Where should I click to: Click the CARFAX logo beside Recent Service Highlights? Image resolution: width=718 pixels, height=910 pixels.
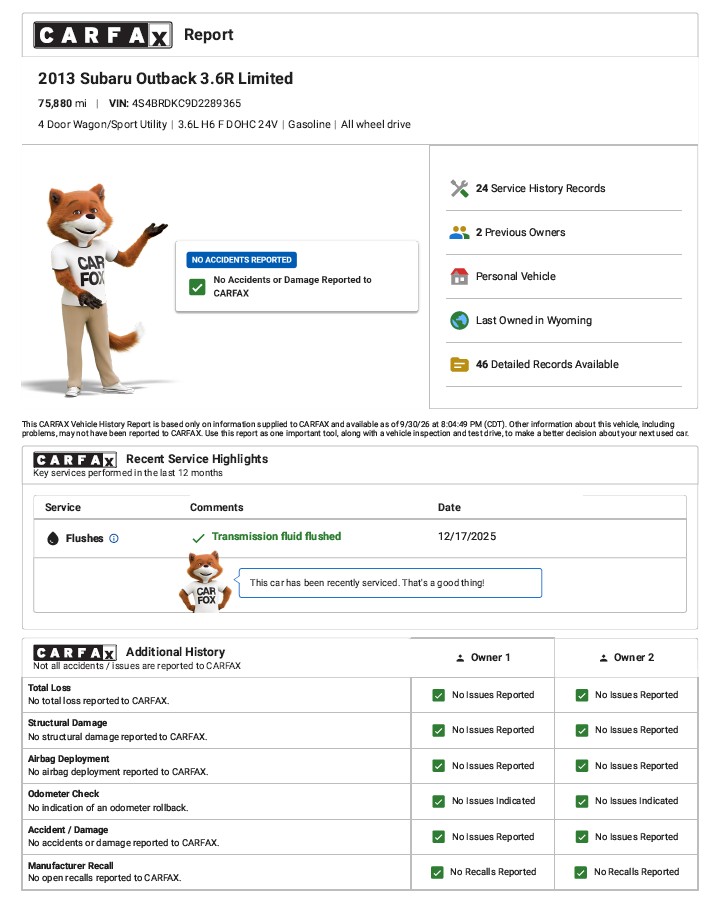(x=75, y=460)
